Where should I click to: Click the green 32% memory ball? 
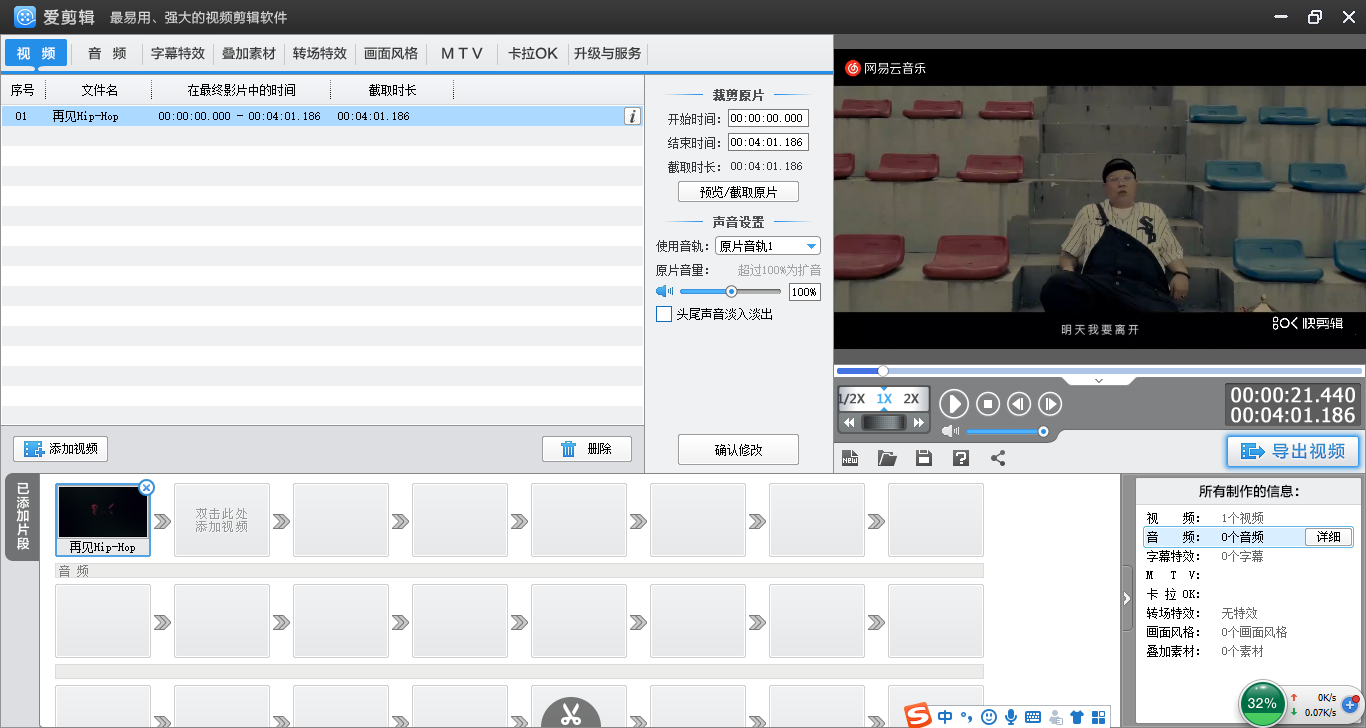coord(1262,703)
